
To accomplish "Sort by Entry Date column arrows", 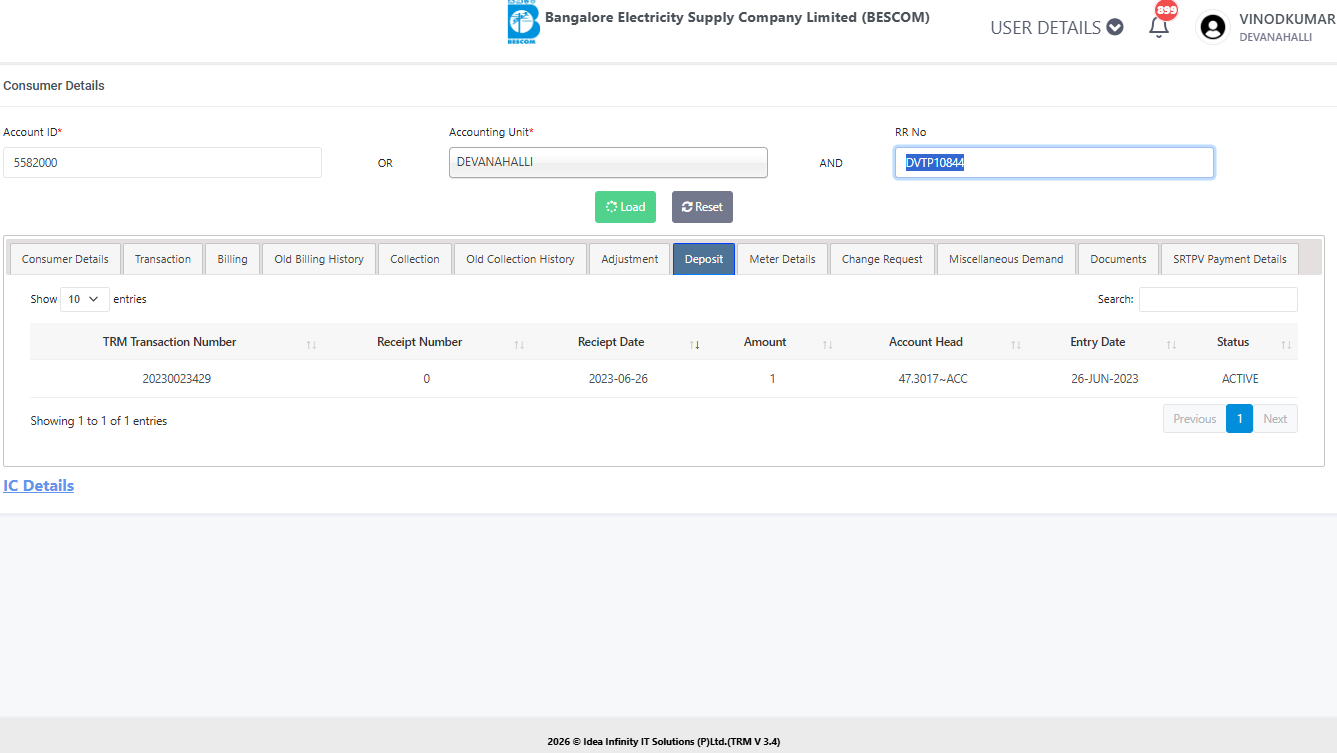I will point(1171,344).
